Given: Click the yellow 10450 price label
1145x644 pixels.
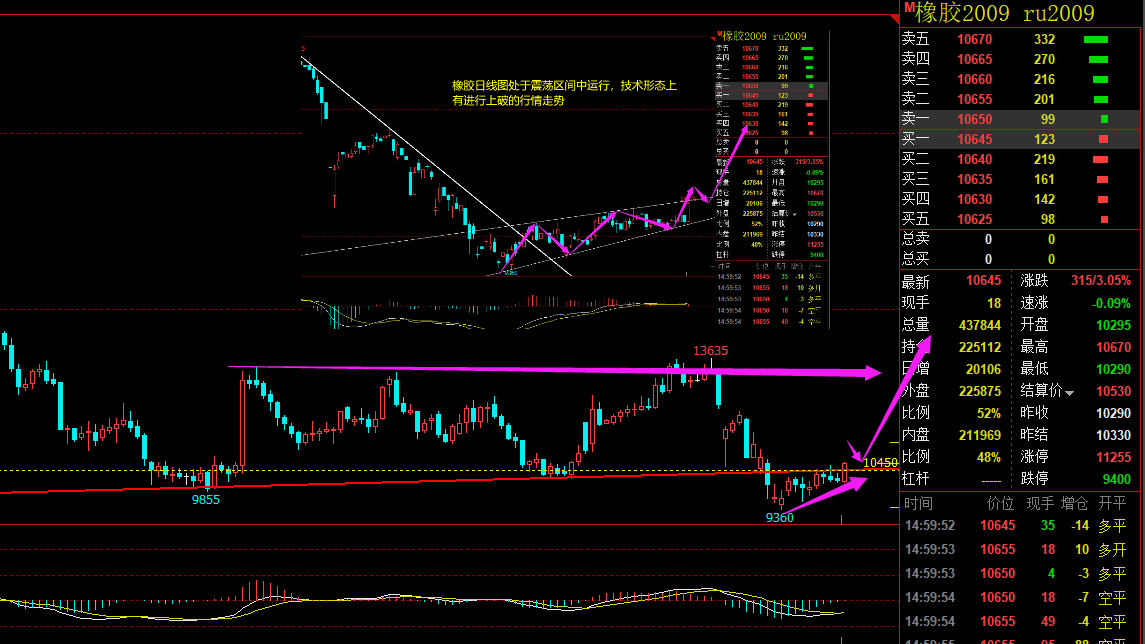Looking at the screenshot, I should (x=880, y=462).
